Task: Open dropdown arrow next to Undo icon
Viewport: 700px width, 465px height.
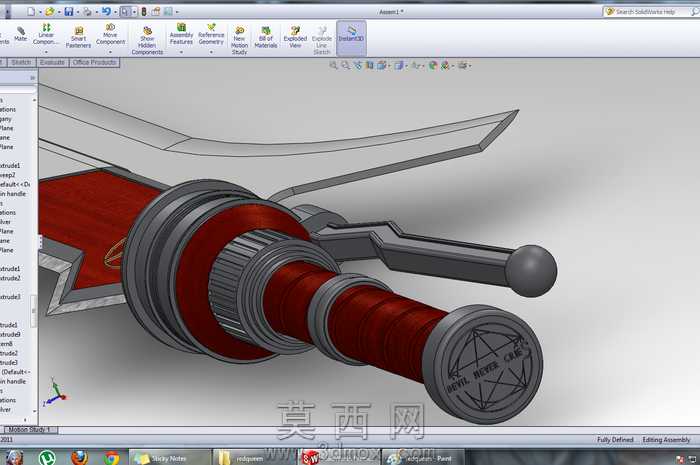Action: [115, 12]
